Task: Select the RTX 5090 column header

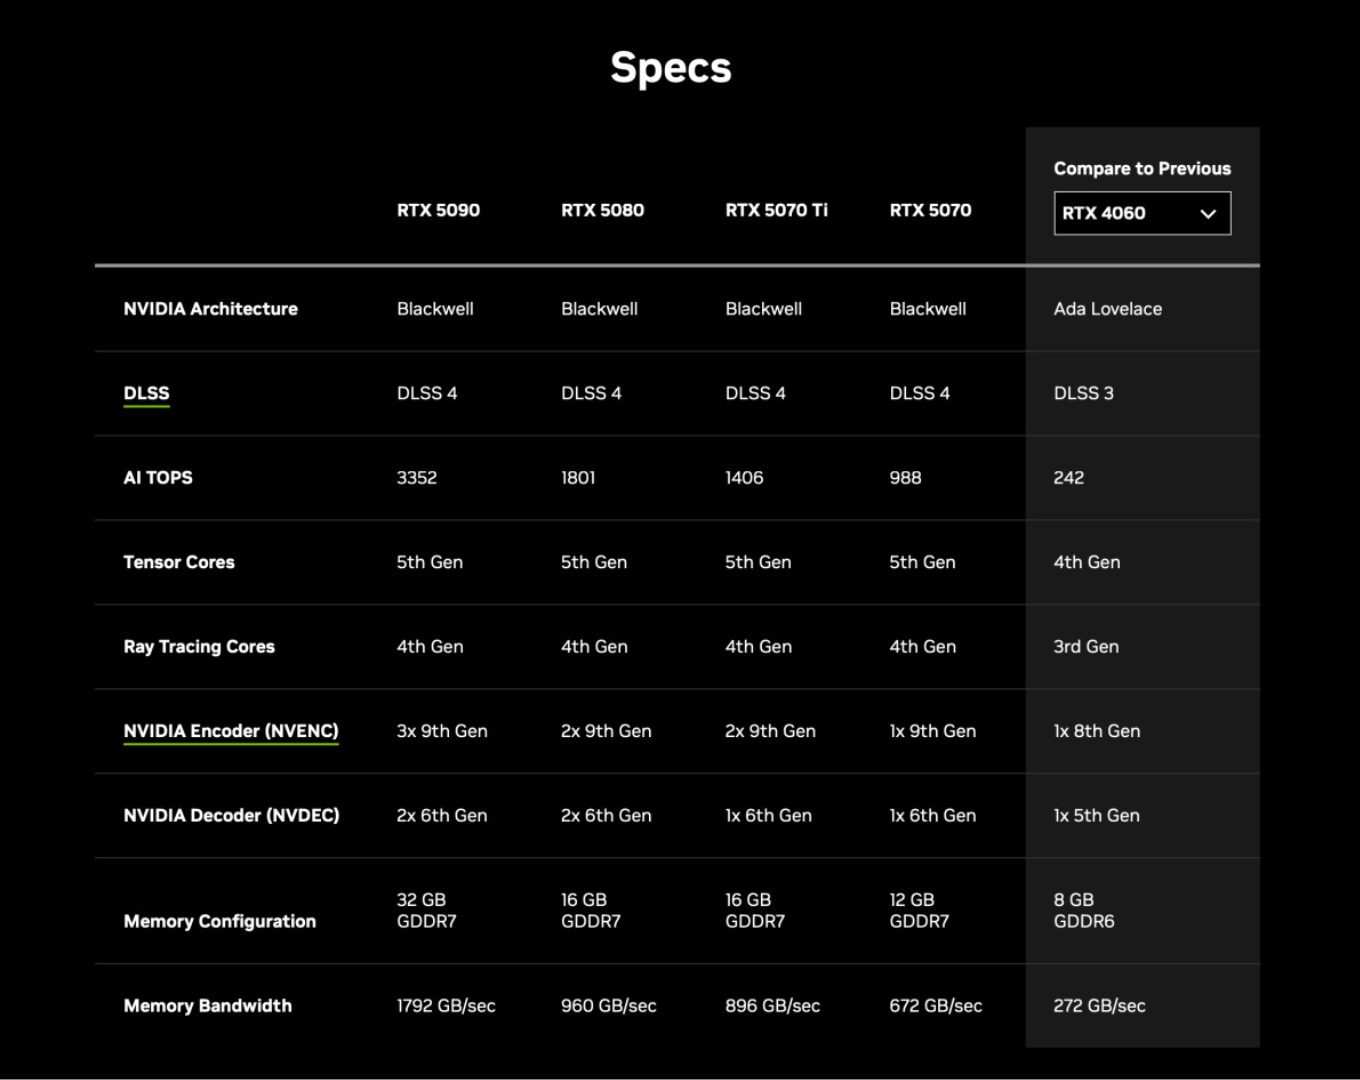Action: click(438, 210)
